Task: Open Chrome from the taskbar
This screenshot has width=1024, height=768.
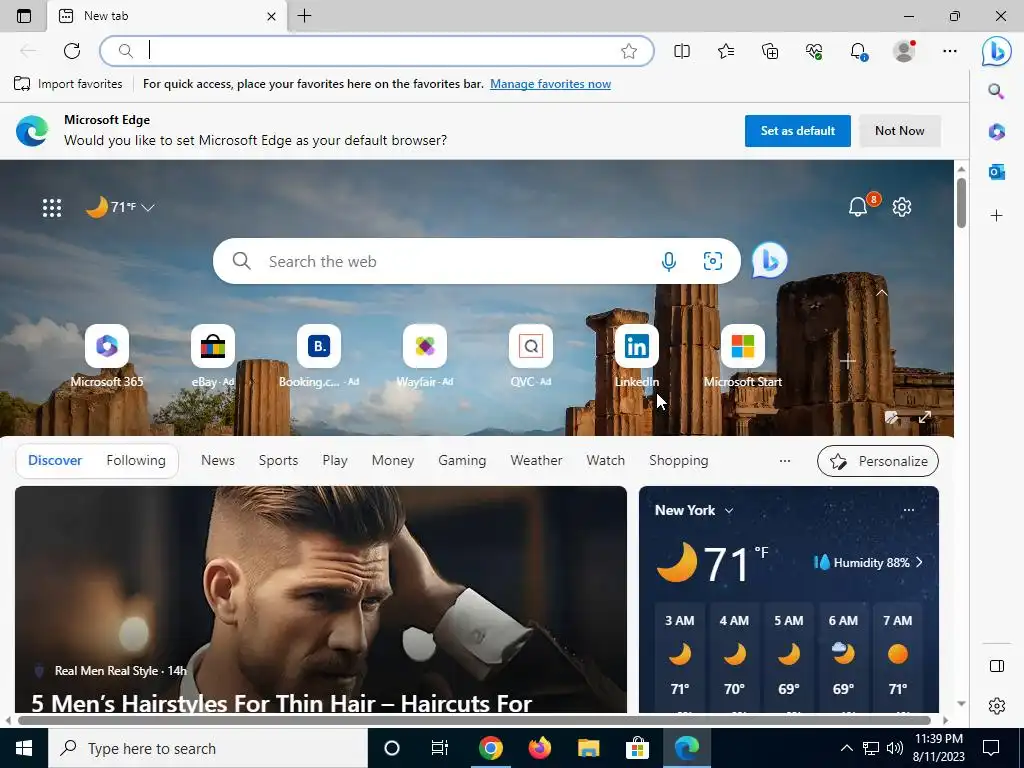Action: click(490, 748)
